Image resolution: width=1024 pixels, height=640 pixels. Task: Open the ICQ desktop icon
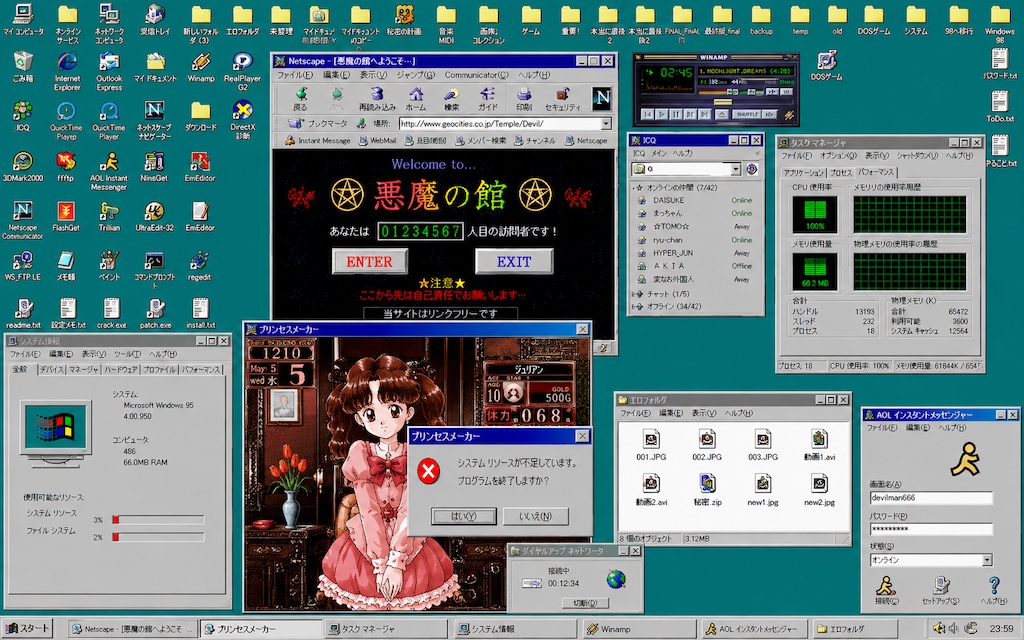click(x=22, y=116)
